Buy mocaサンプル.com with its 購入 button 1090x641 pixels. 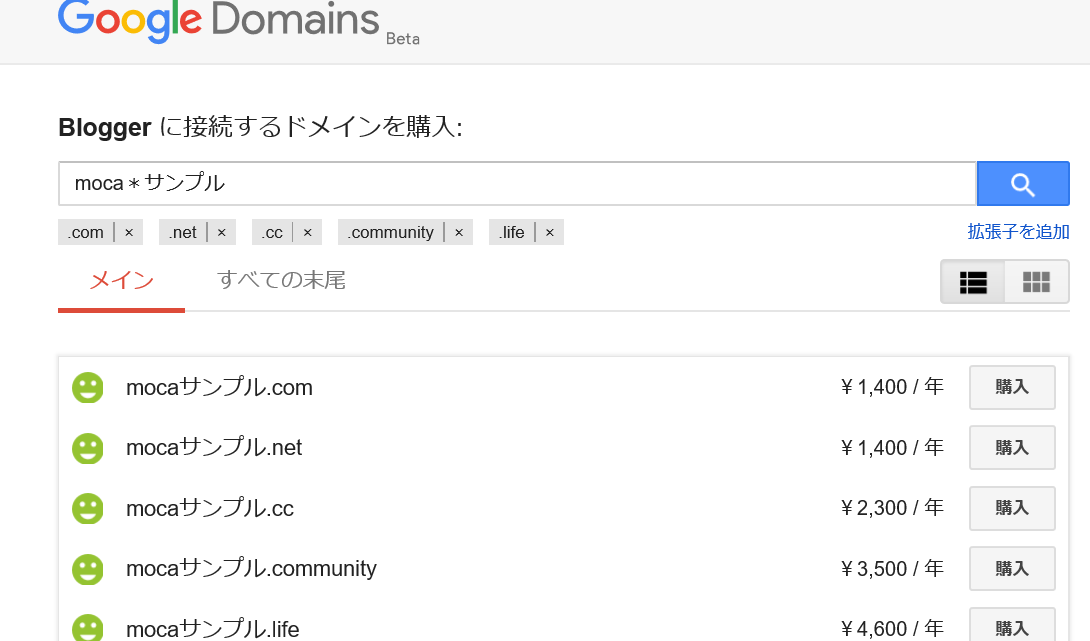1012,387
